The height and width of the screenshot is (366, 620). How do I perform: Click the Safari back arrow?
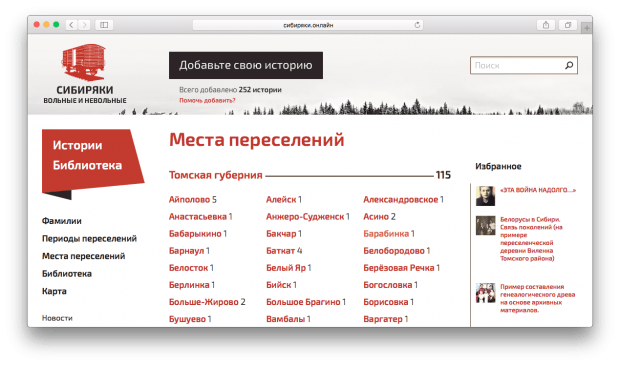click(71, 25)
